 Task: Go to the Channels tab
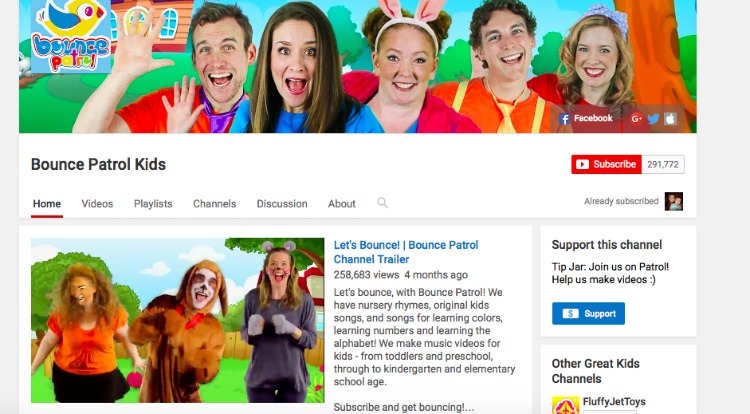(214, 203)
